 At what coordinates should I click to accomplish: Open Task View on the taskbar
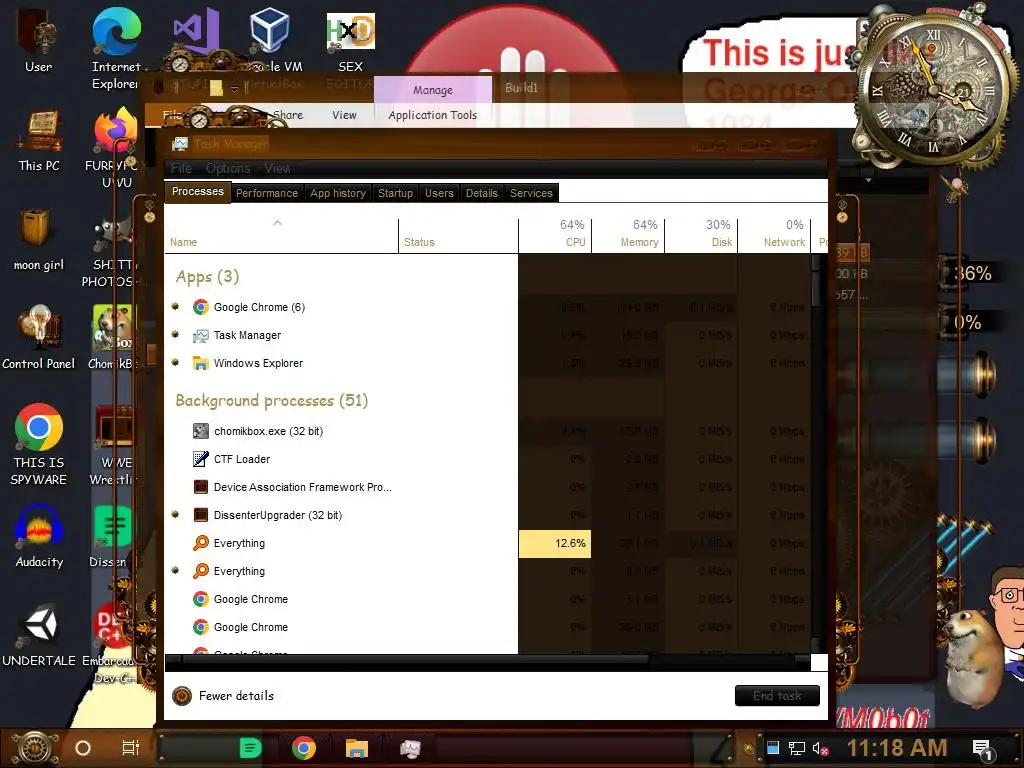[131, 748]
